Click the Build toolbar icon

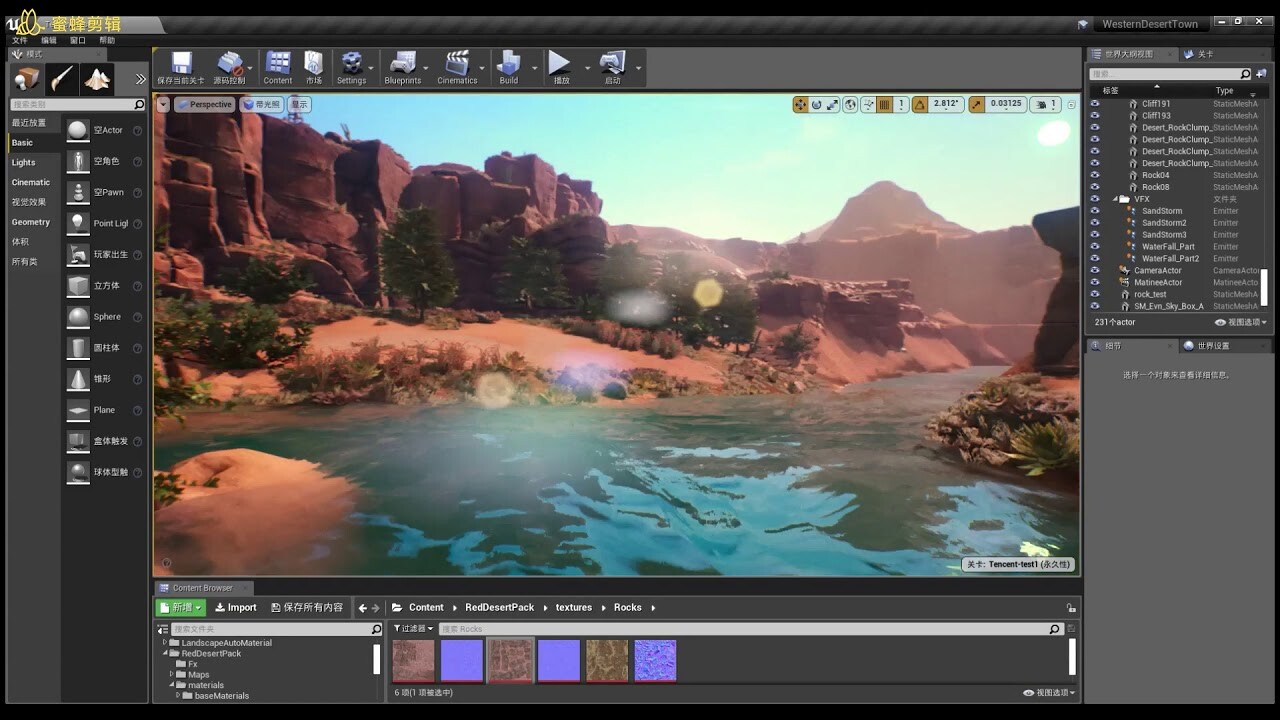(511, 64)
